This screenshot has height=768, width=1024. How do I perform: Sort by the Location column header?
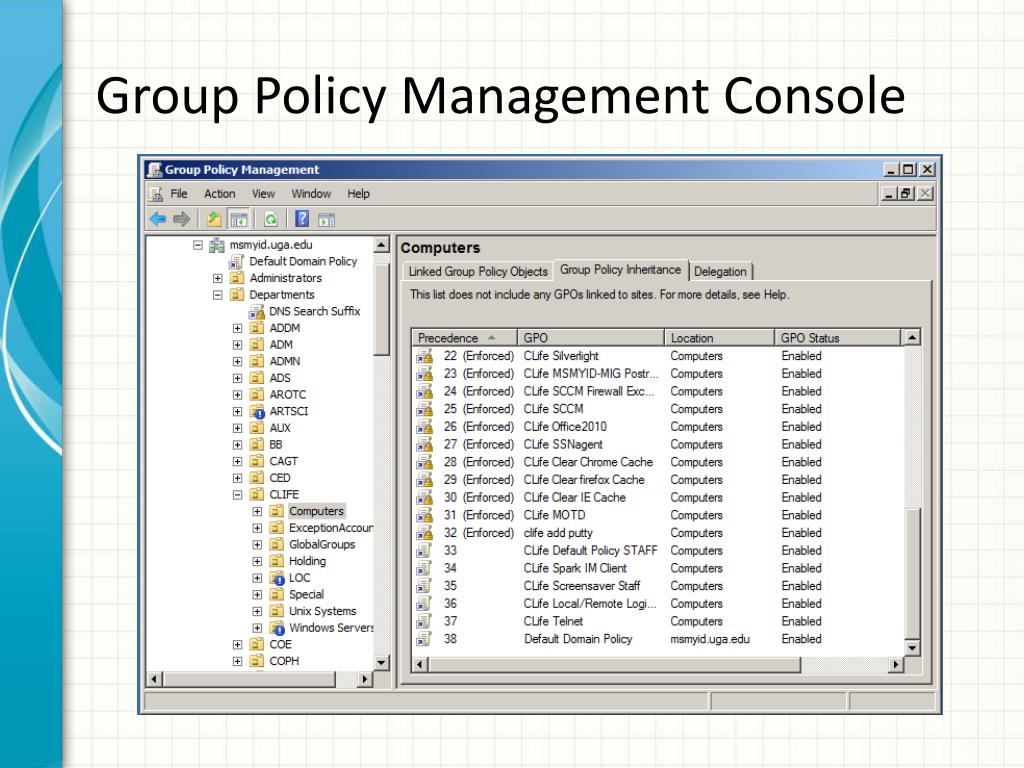[720, 338]
